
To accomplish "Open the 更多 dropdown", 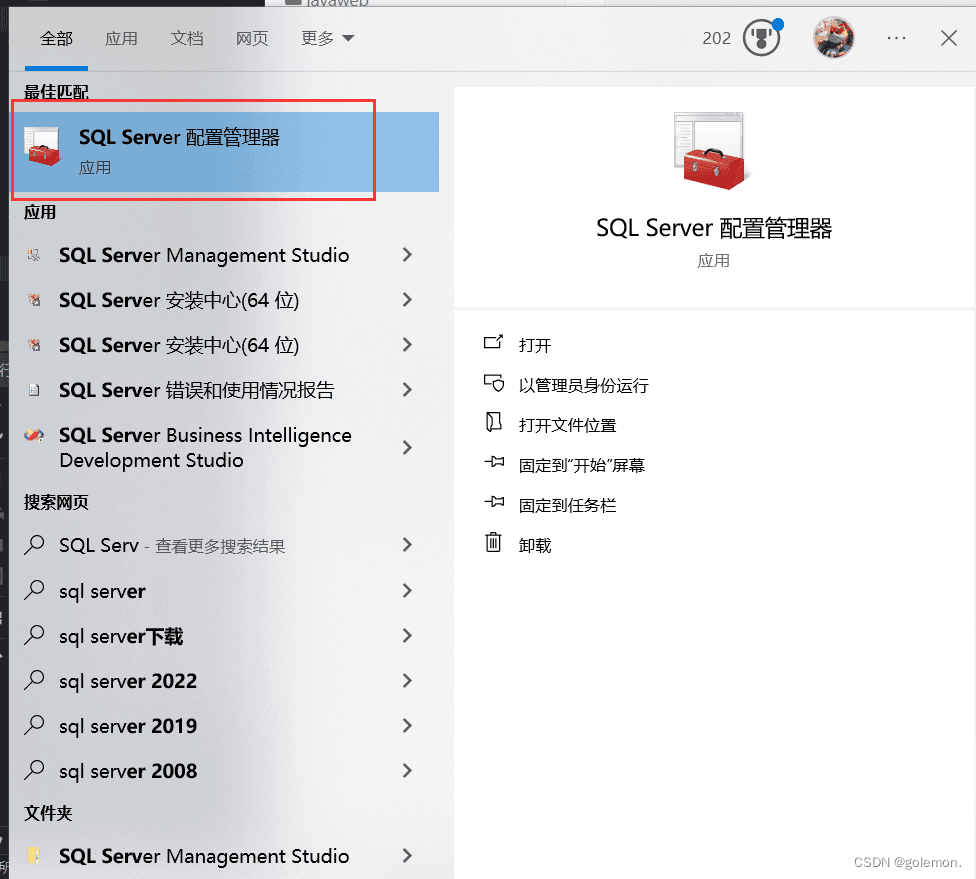I will point(327,39).
